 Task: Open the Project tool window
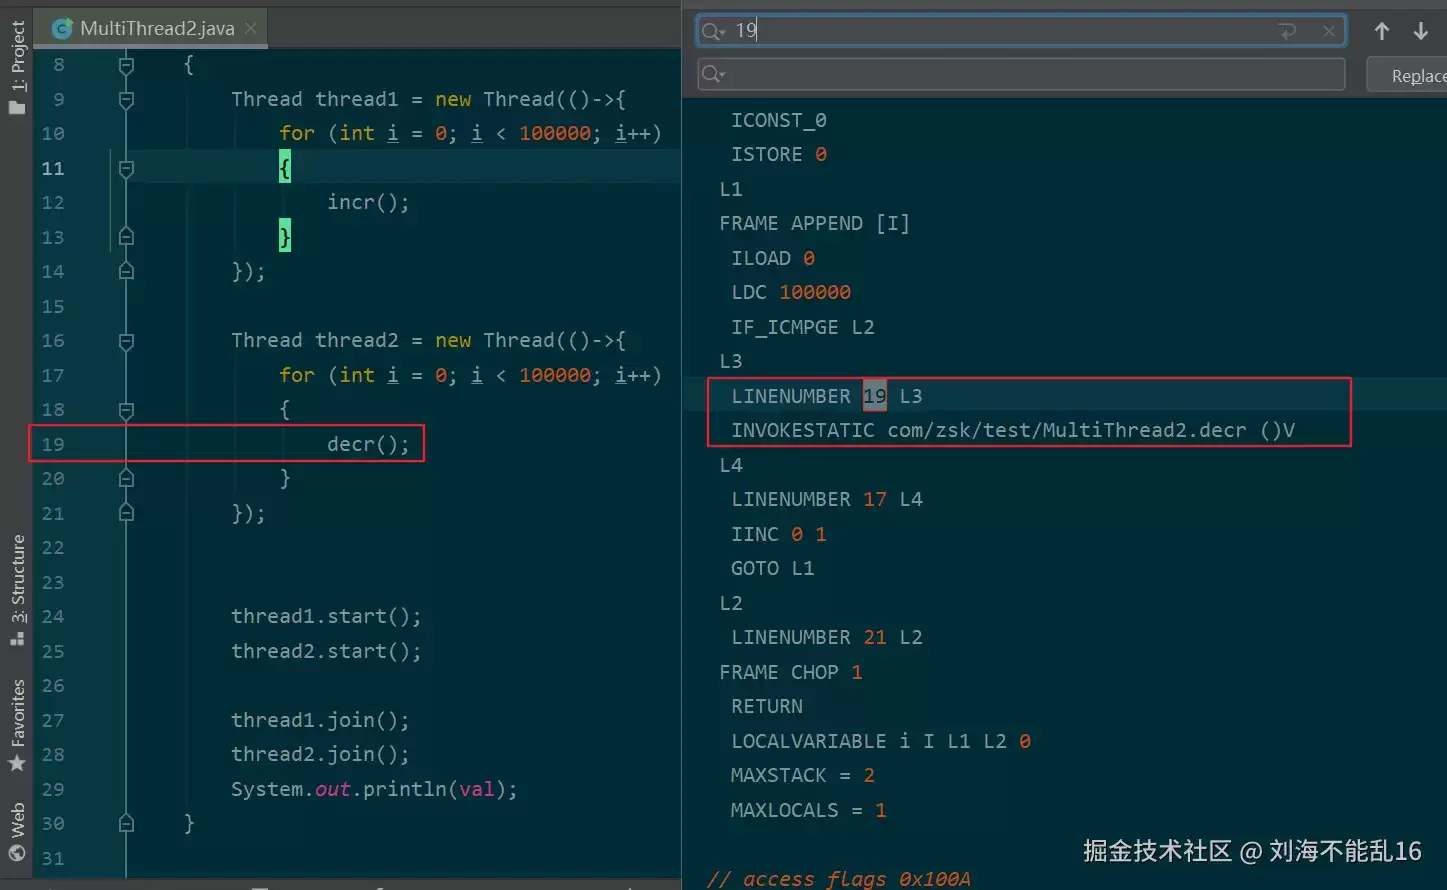coord(17,57)
